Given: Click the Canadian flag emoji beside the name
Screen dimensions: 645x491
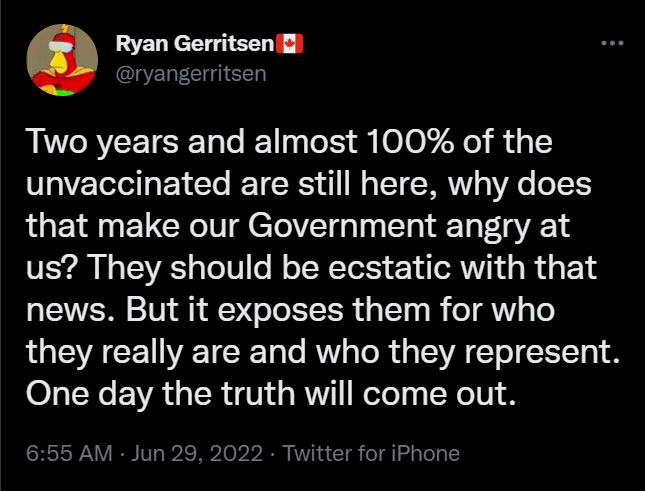Looking at the screenshot, I should coord(294,45).
